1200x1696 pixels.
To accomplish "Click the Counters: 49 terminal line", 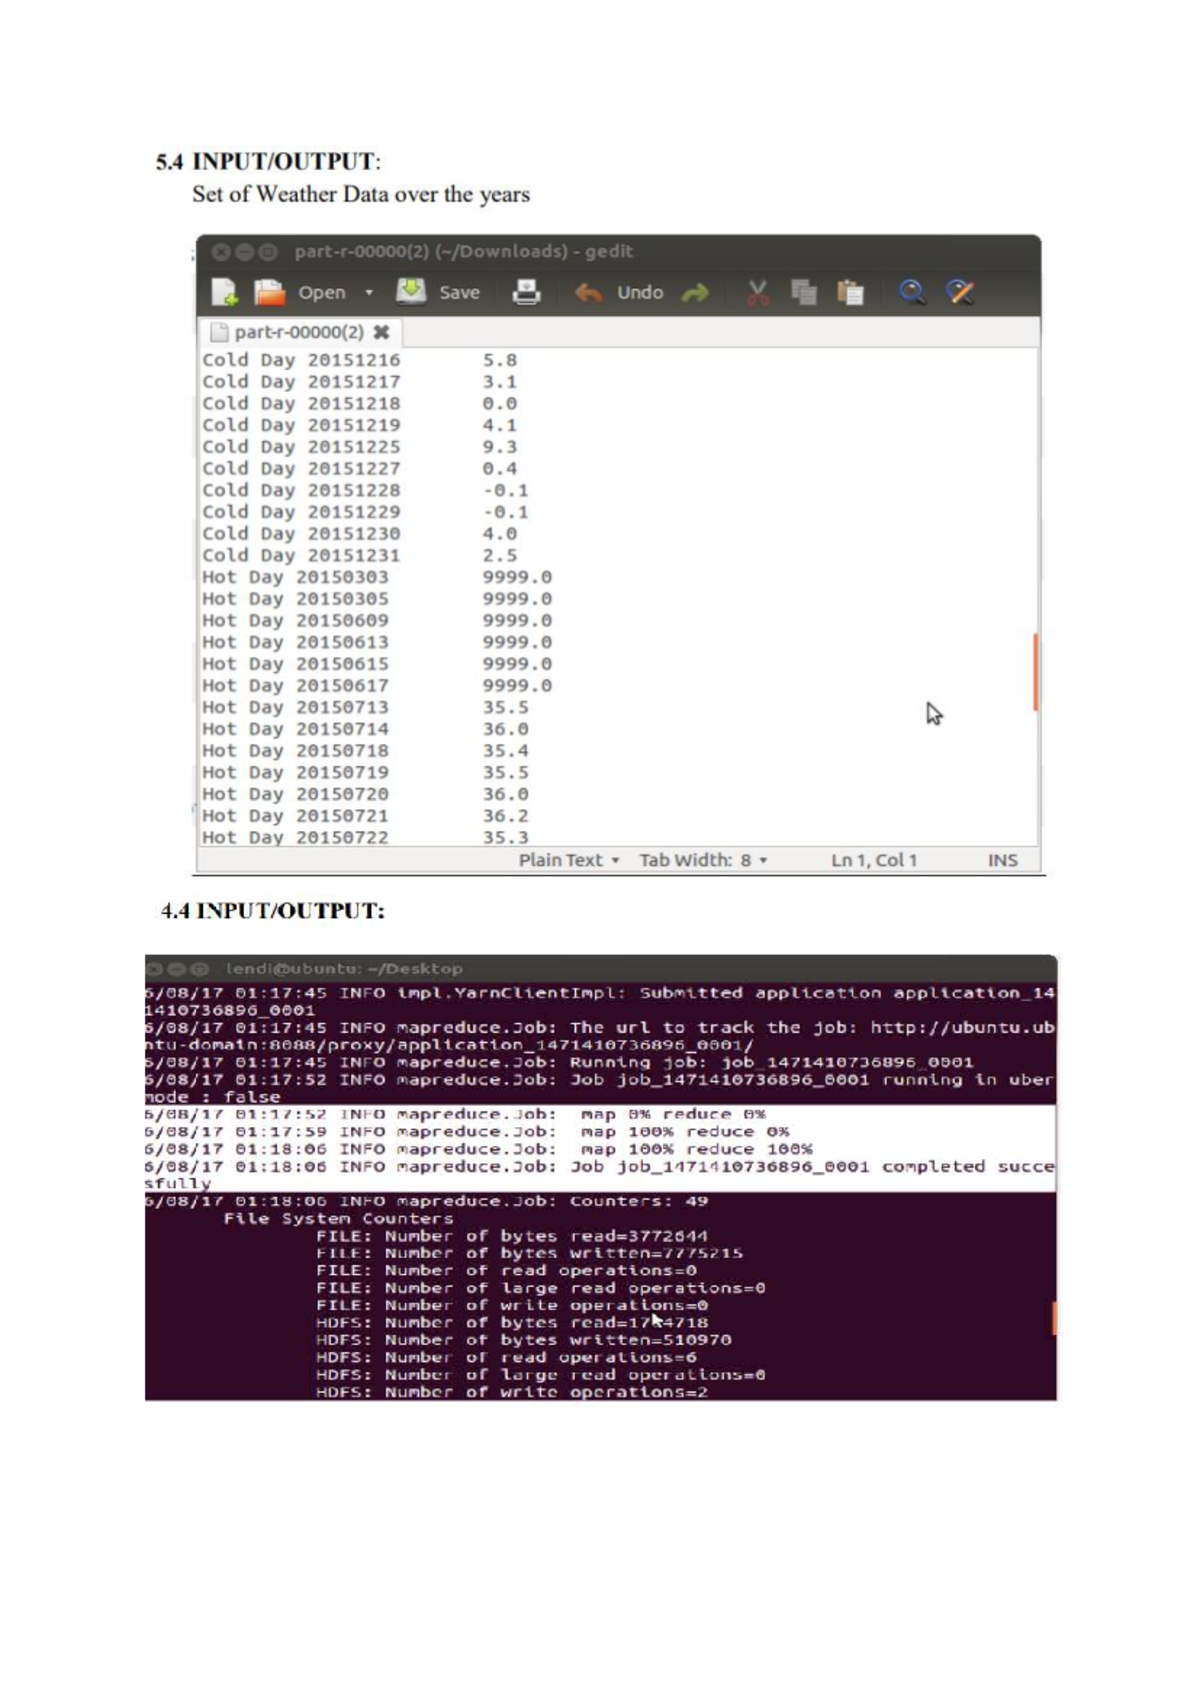I will pos(427,1201).
